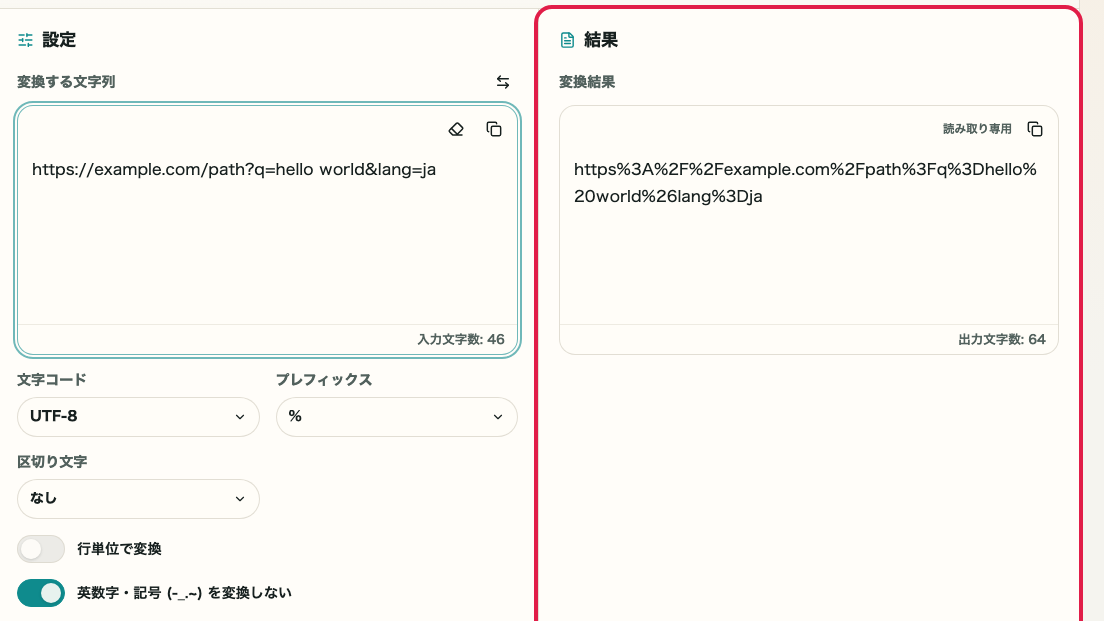Screen dimensions: 1104x621
Task: Click the 英数字・記号 (-_.~) を変換しない label
Action: [x=184, y=594]
